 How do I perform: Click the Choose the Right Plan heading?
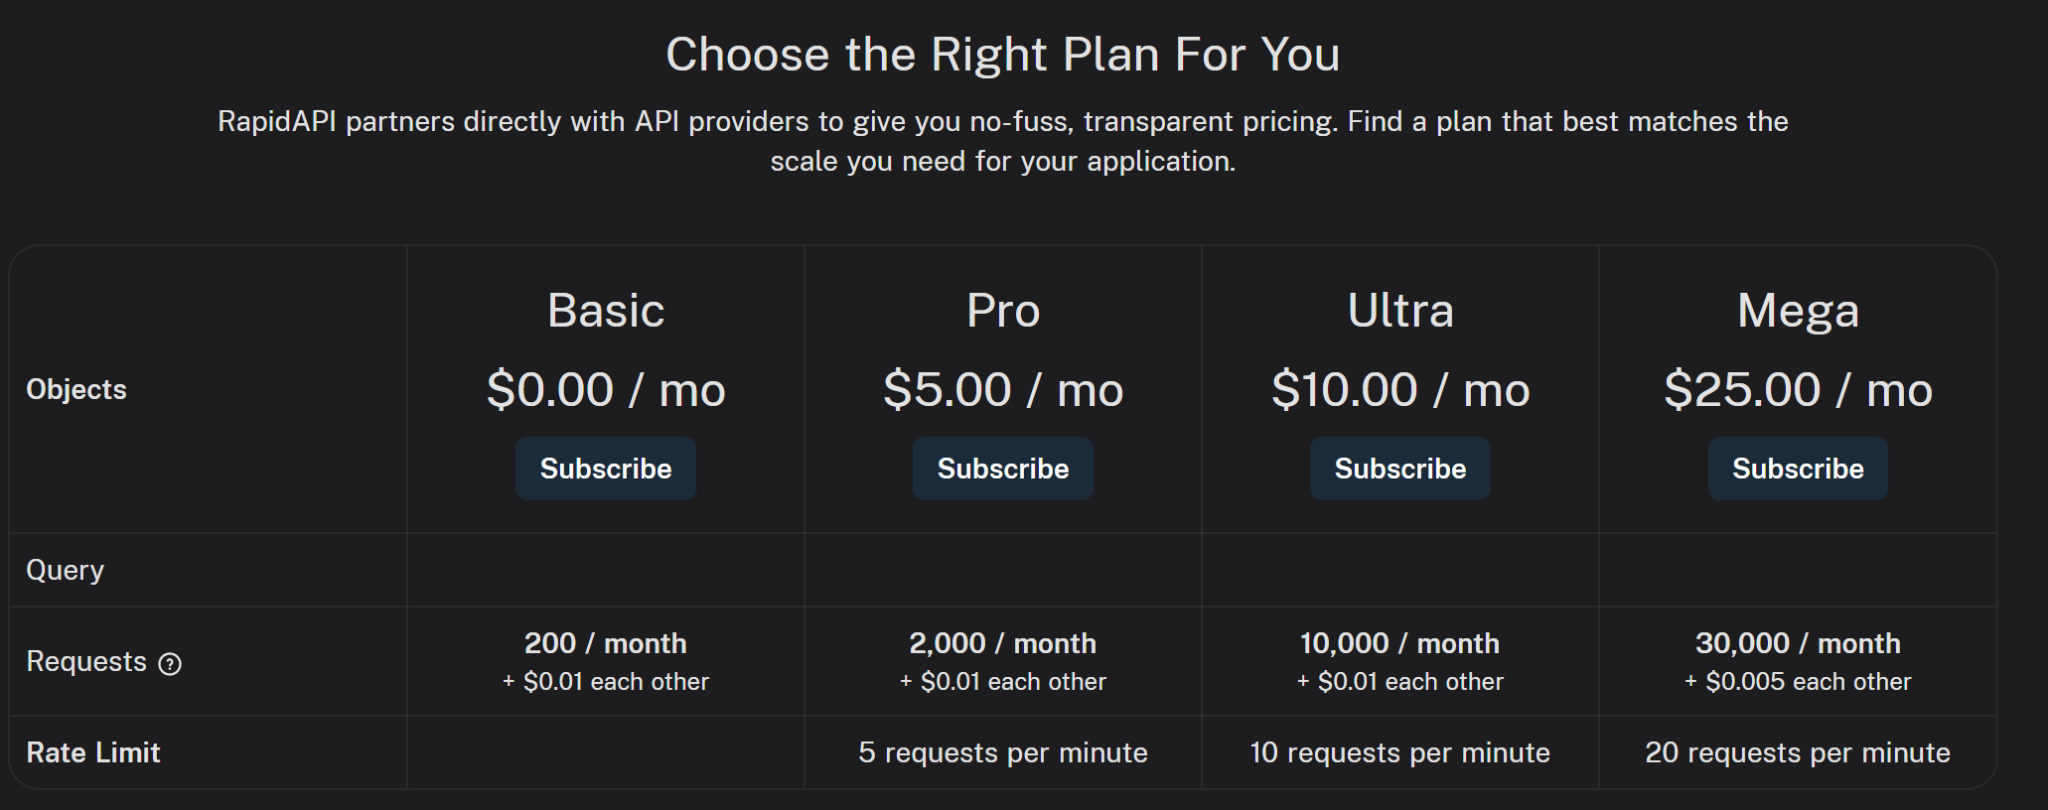pyautogui.click(x=1002, y=54)
